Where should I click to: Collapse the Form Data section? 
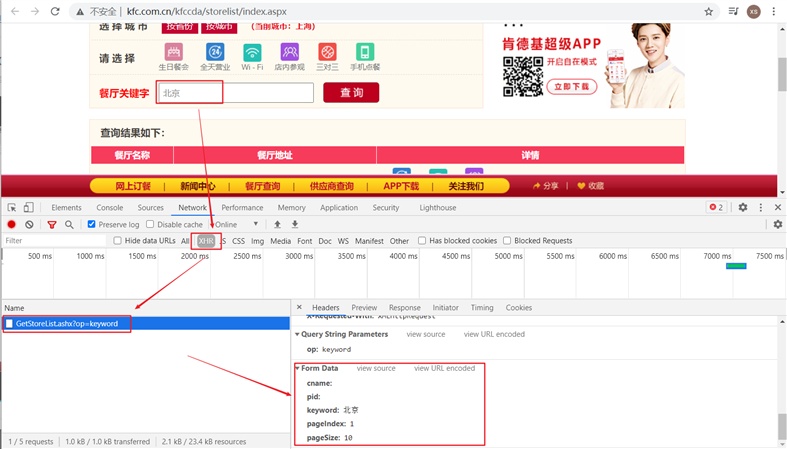297,368
